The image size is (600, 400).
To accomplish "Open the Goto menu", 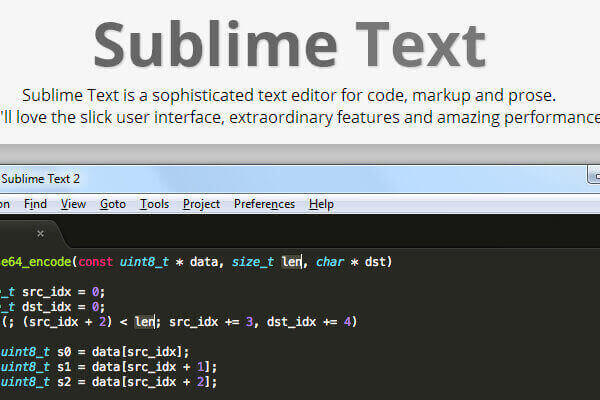I will point(113,204).
